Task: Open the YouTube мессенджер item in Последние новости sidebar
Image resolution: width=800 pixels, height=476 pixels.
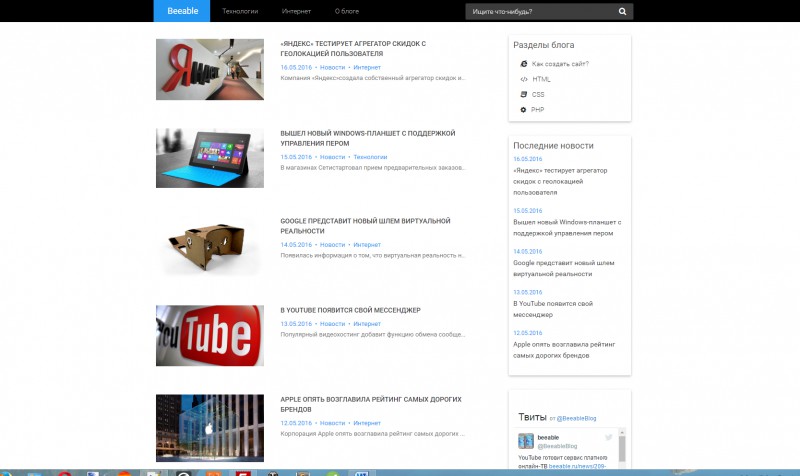Action: [x=553, y=309]
